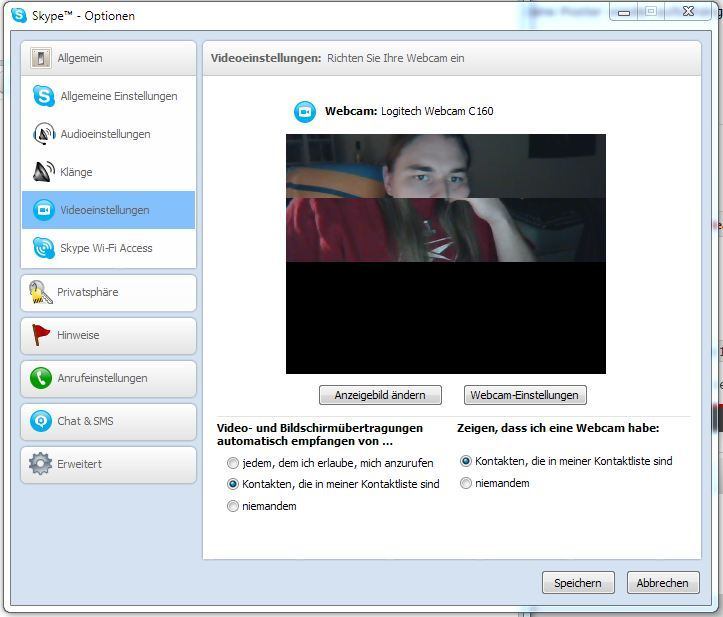
Task: Click the Skype logo beside Allgemeine Einstellungen
Action: click(x=44, y=96)
